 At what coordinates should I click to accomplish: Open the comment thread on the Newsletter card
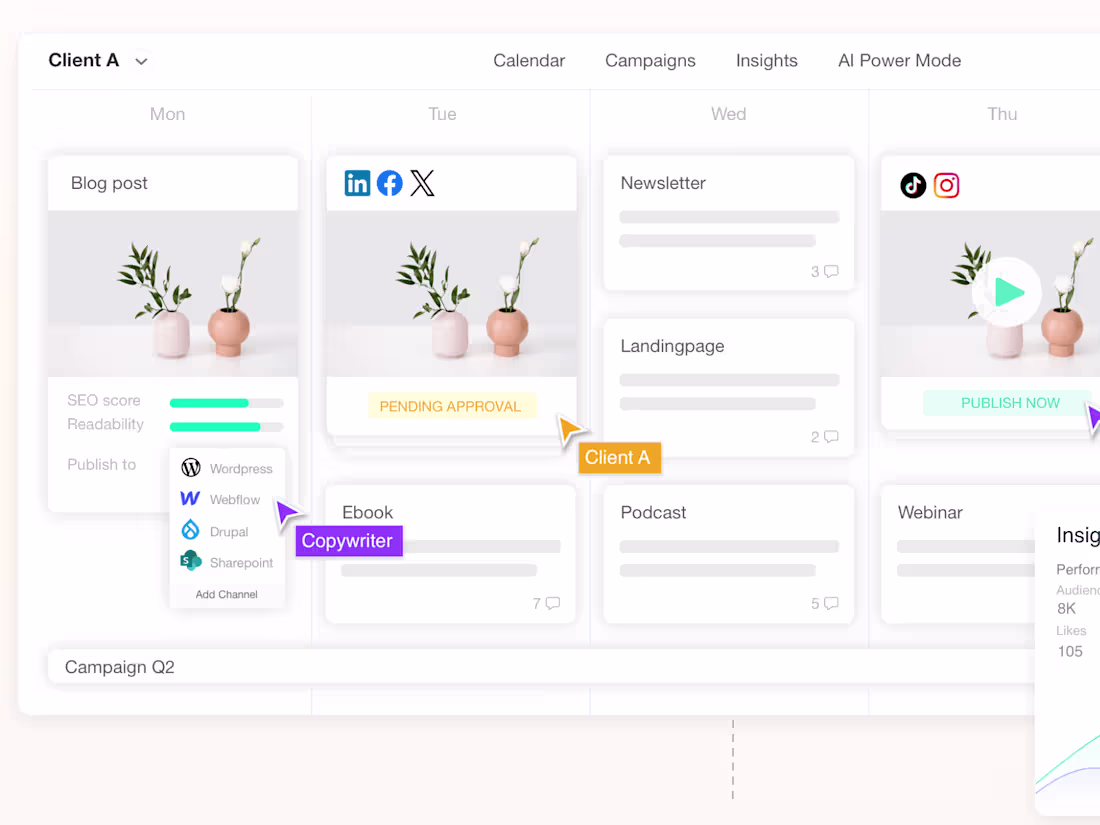[x=826, y=270]
